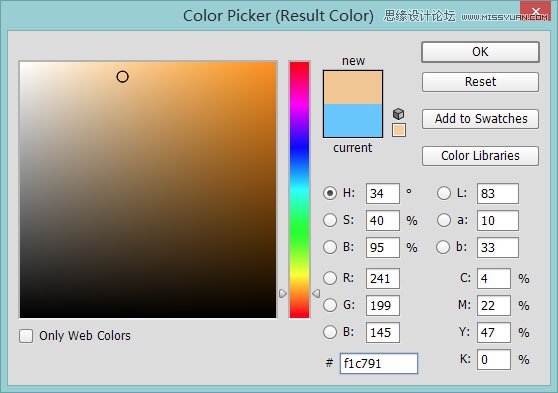Click the current blue color swatch
Viewport: 558px width, 393px height.
click(x=353, y=121)
